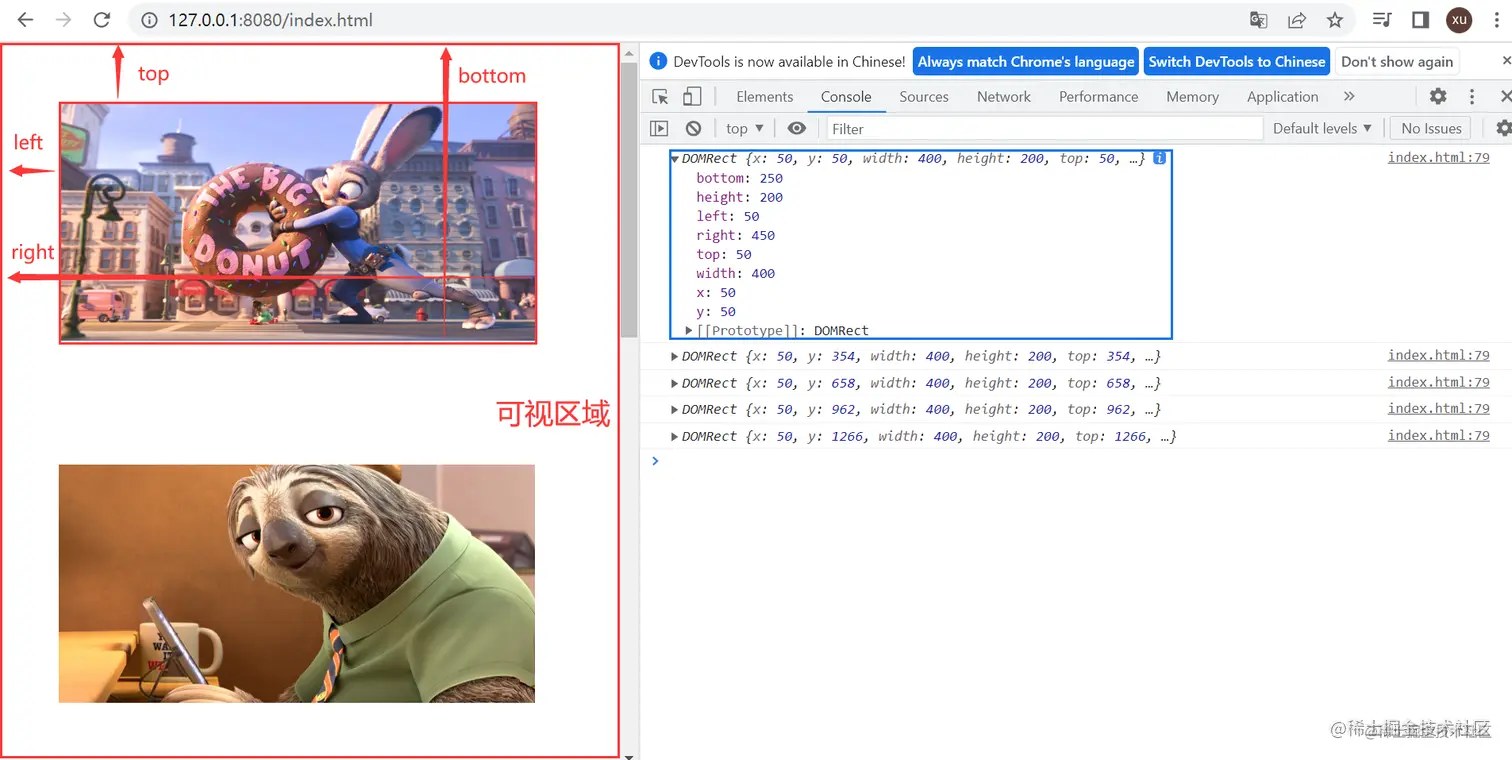
Task: Open JavaScript context top dropdown
Action: [745, 128]
